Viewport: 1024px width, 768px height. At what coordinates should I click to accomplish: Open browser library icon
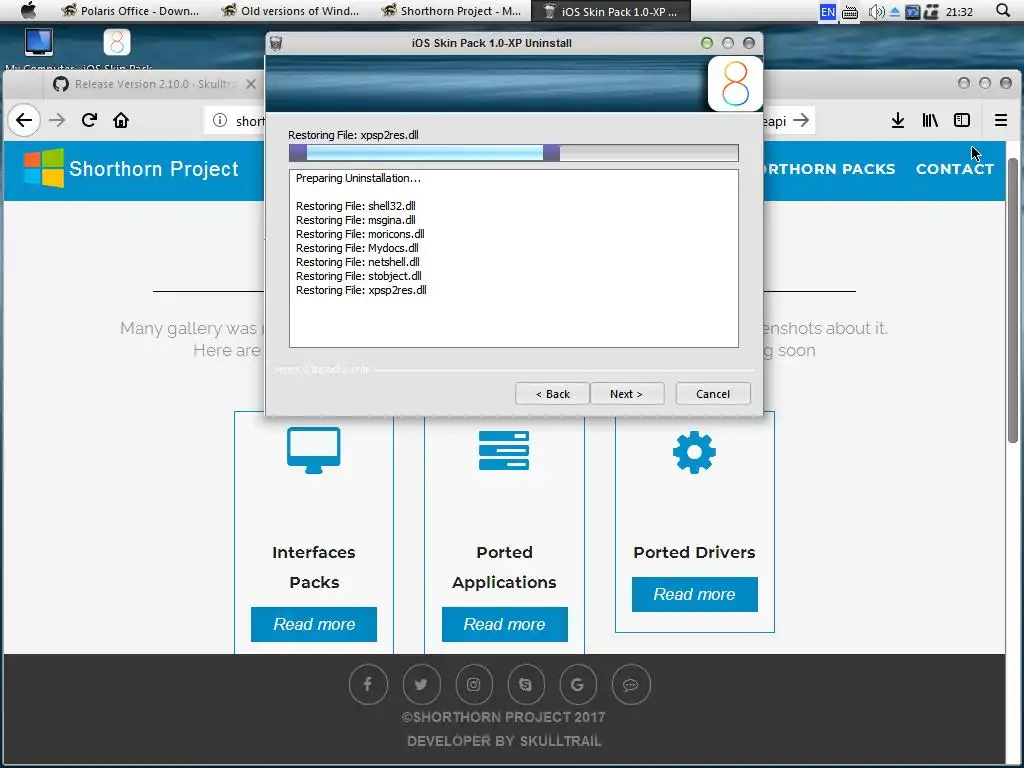(930, 120)
